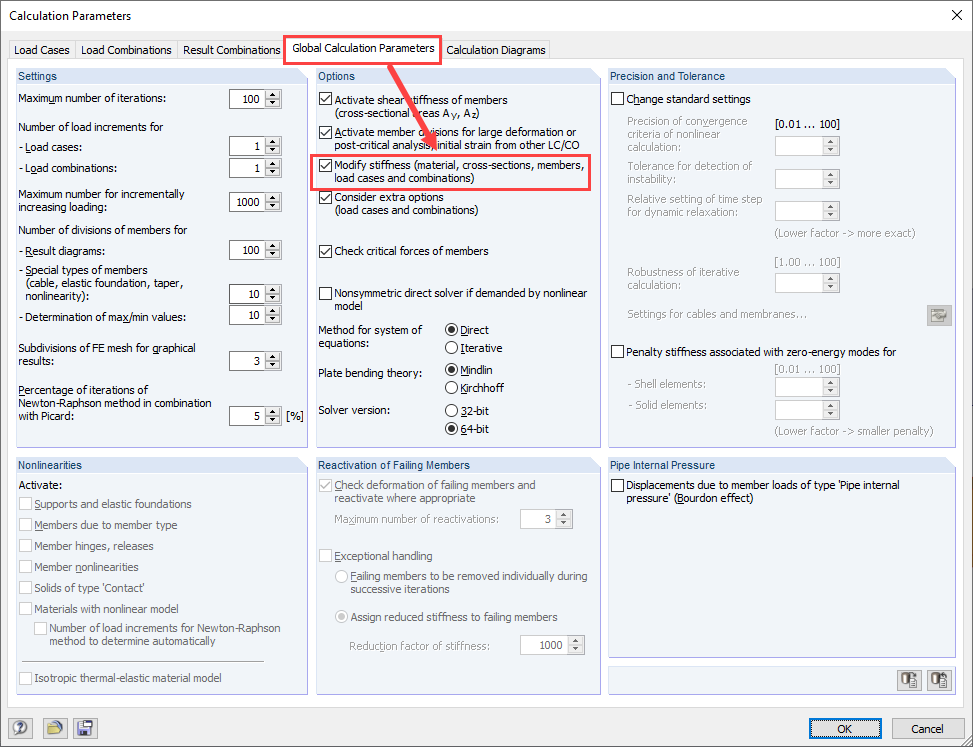This screenshot has width=973, height=747.
Task: Click the greyed Member hinges, releases checkbox
Action: (x=25, y=546)
